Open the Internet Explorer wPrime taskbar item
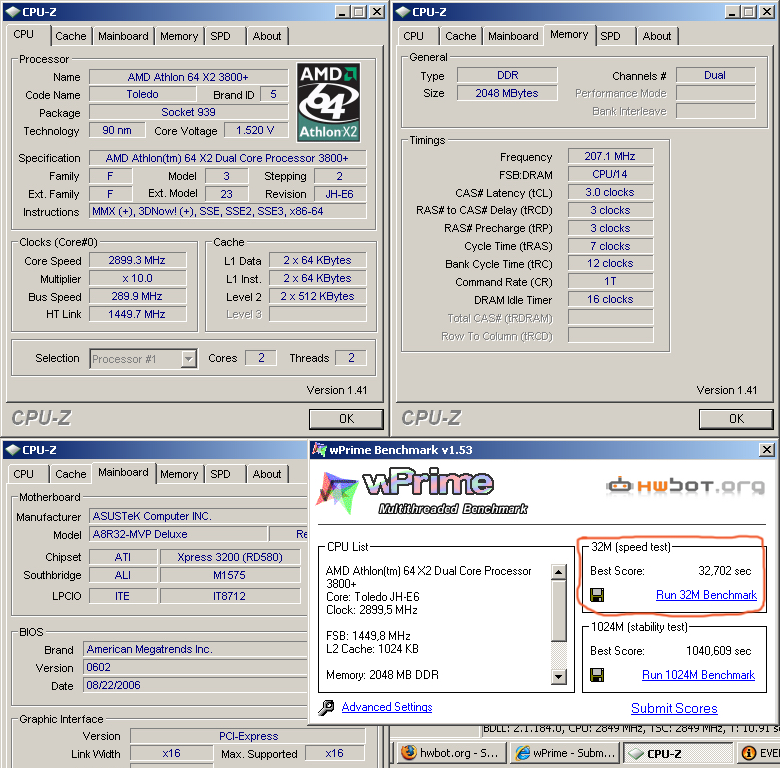The height and width of the screenshot is (768, 780). click(x=566, y=753)
